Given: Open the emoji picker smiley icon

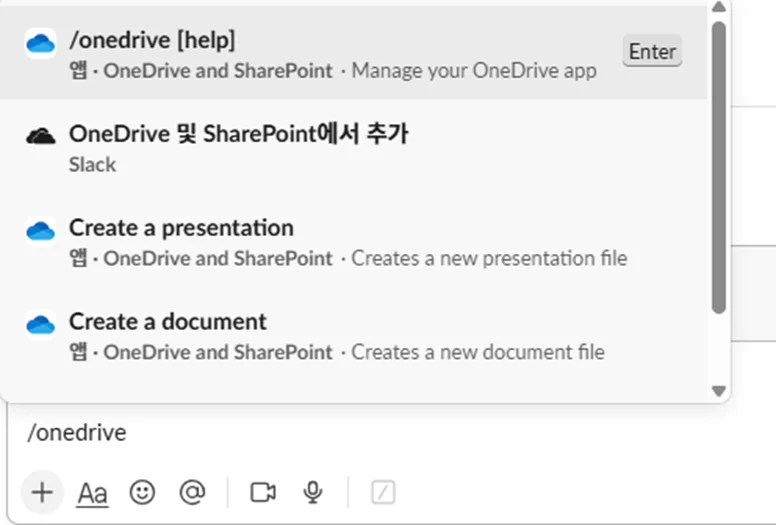Looking at the screenshot, I should coord(142,492).
